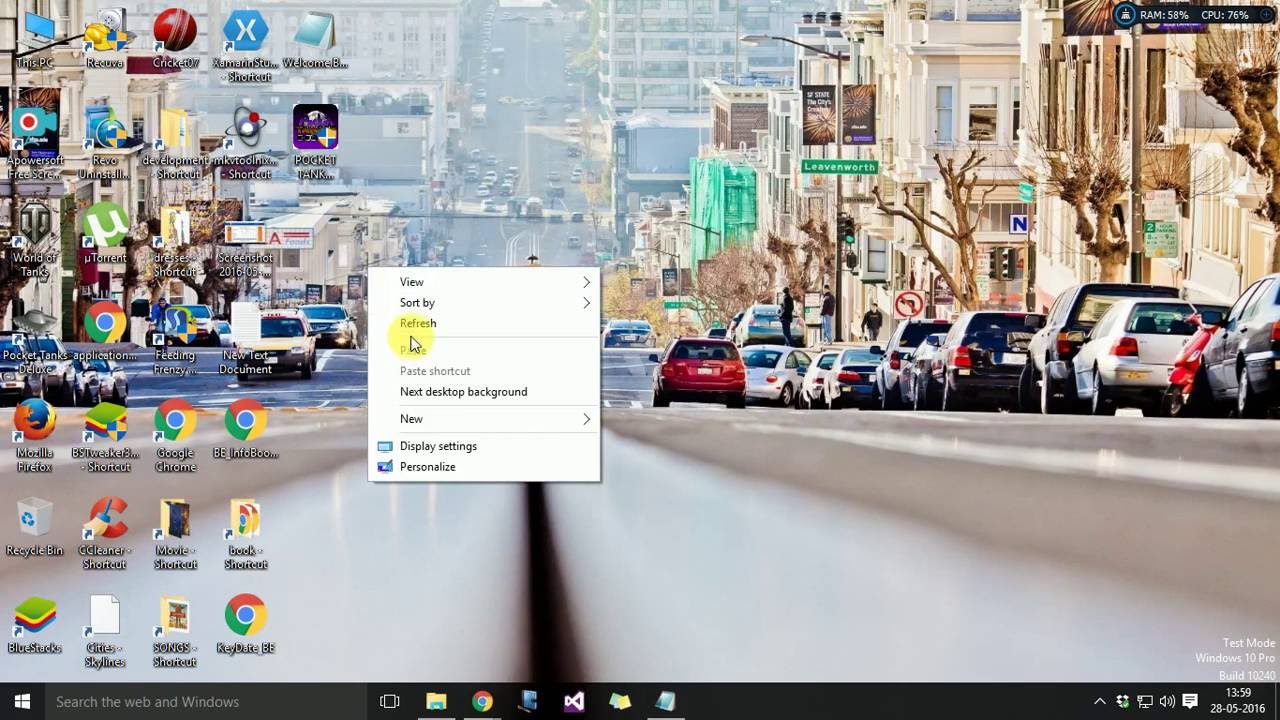Select the µTorrent desktop icon
Screen dimensions: 1280x720
click(x=105, y=227)
